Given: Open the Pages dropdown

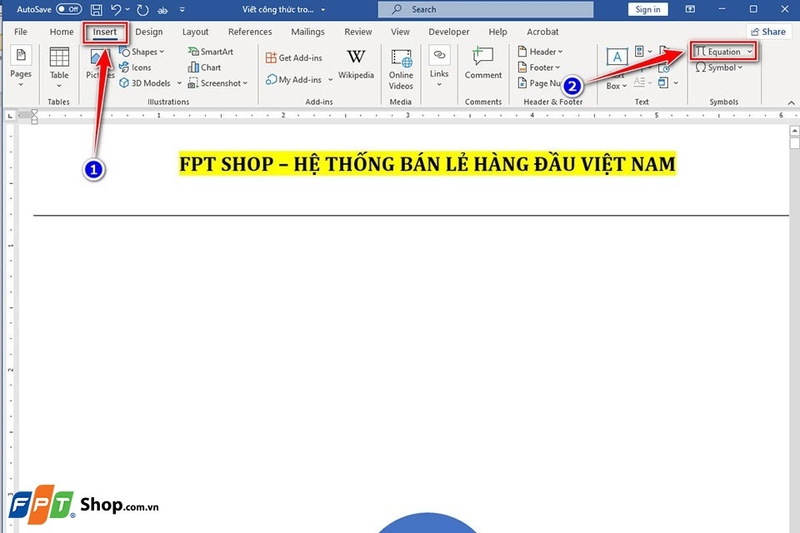Looking at the screenshot, I should [21, 66].
